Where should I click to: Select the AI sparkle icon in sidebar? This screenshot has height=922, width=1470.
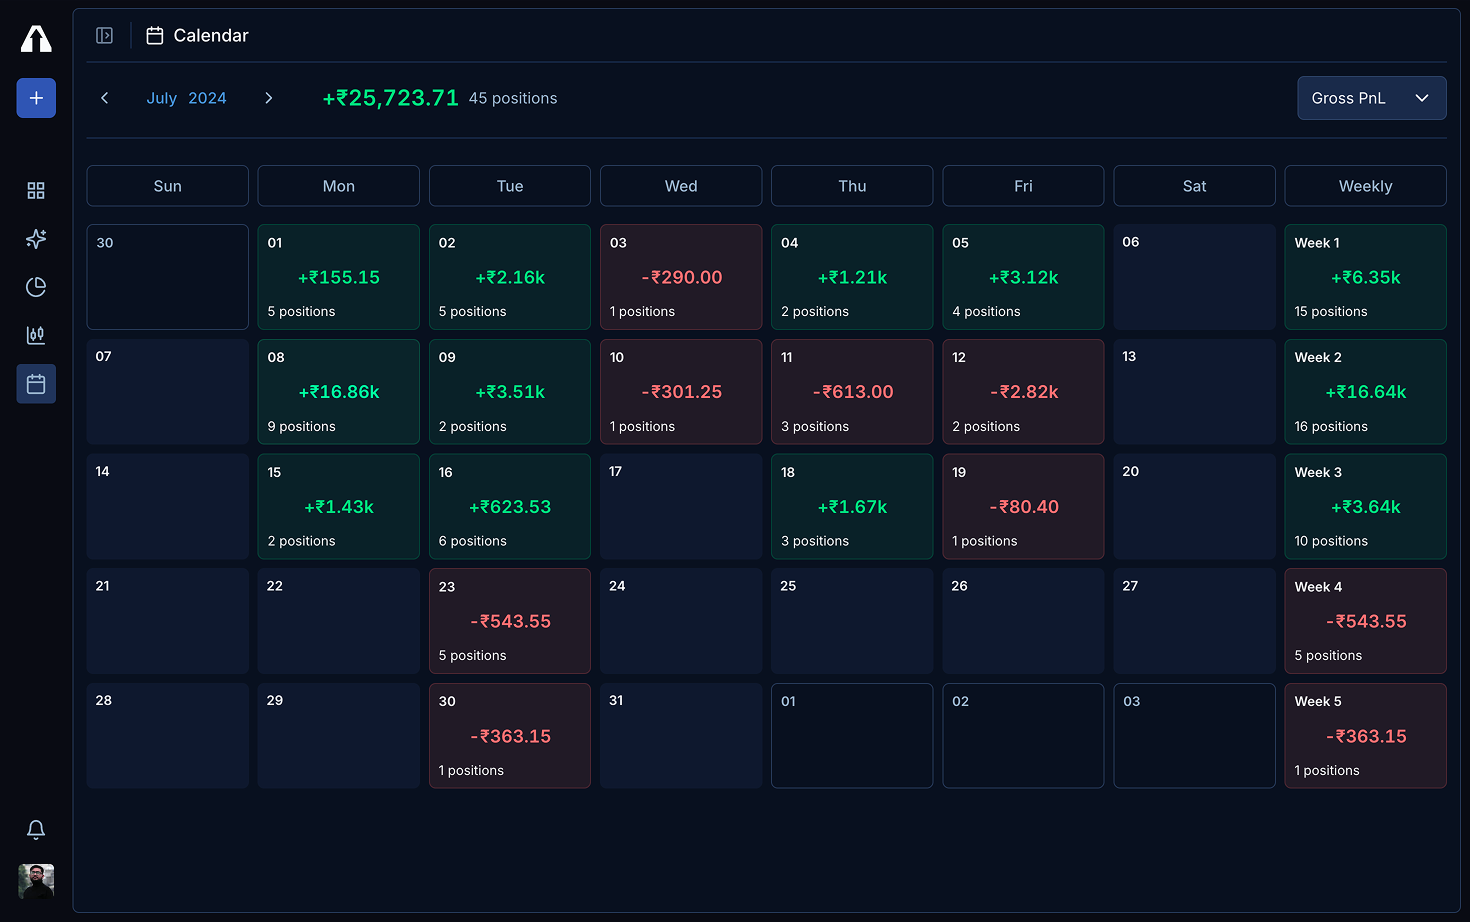tap(36, 239)
